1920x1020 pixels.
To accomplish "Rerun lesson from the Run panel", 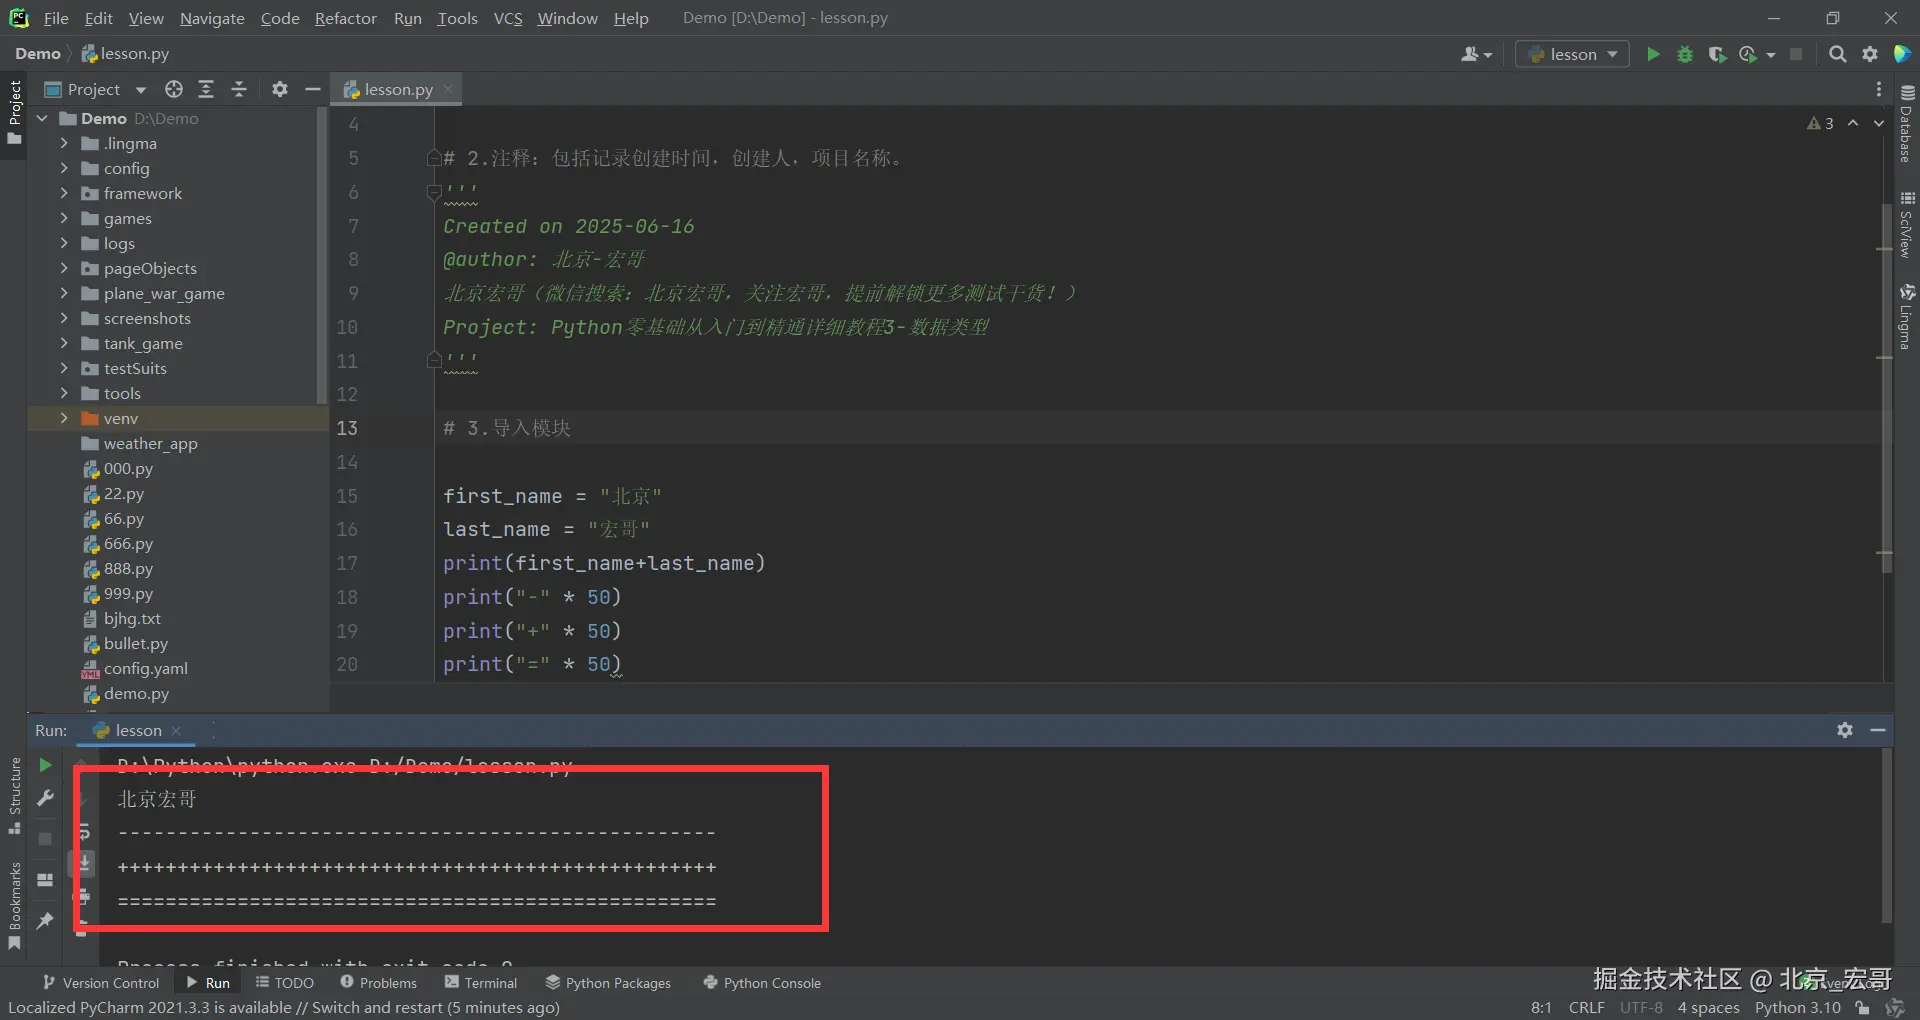I will pos(45,765).
